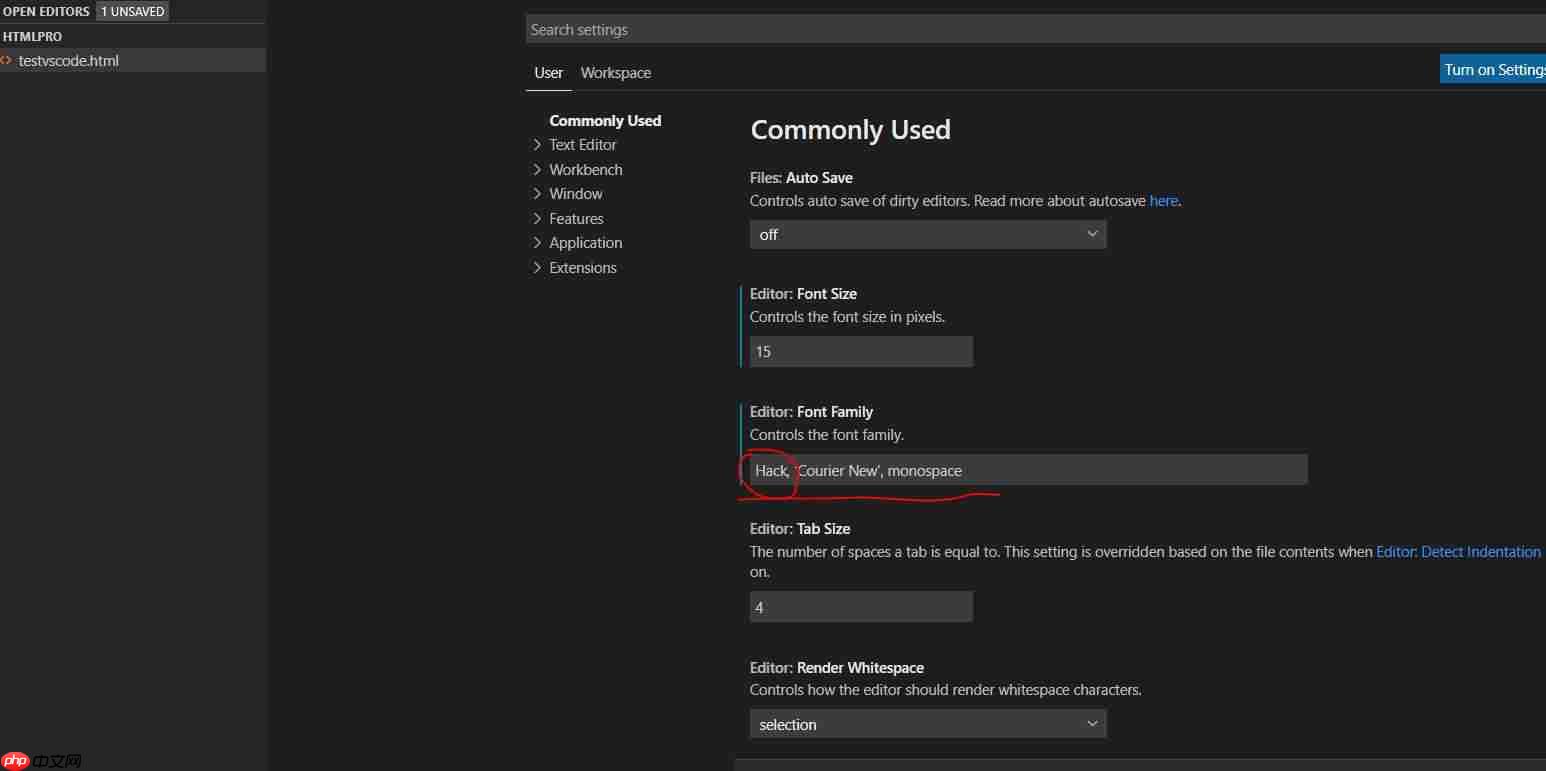1546x771 pixels.
Task: Click the Editor: Tab Size setting title
Action: coord(800,529)
